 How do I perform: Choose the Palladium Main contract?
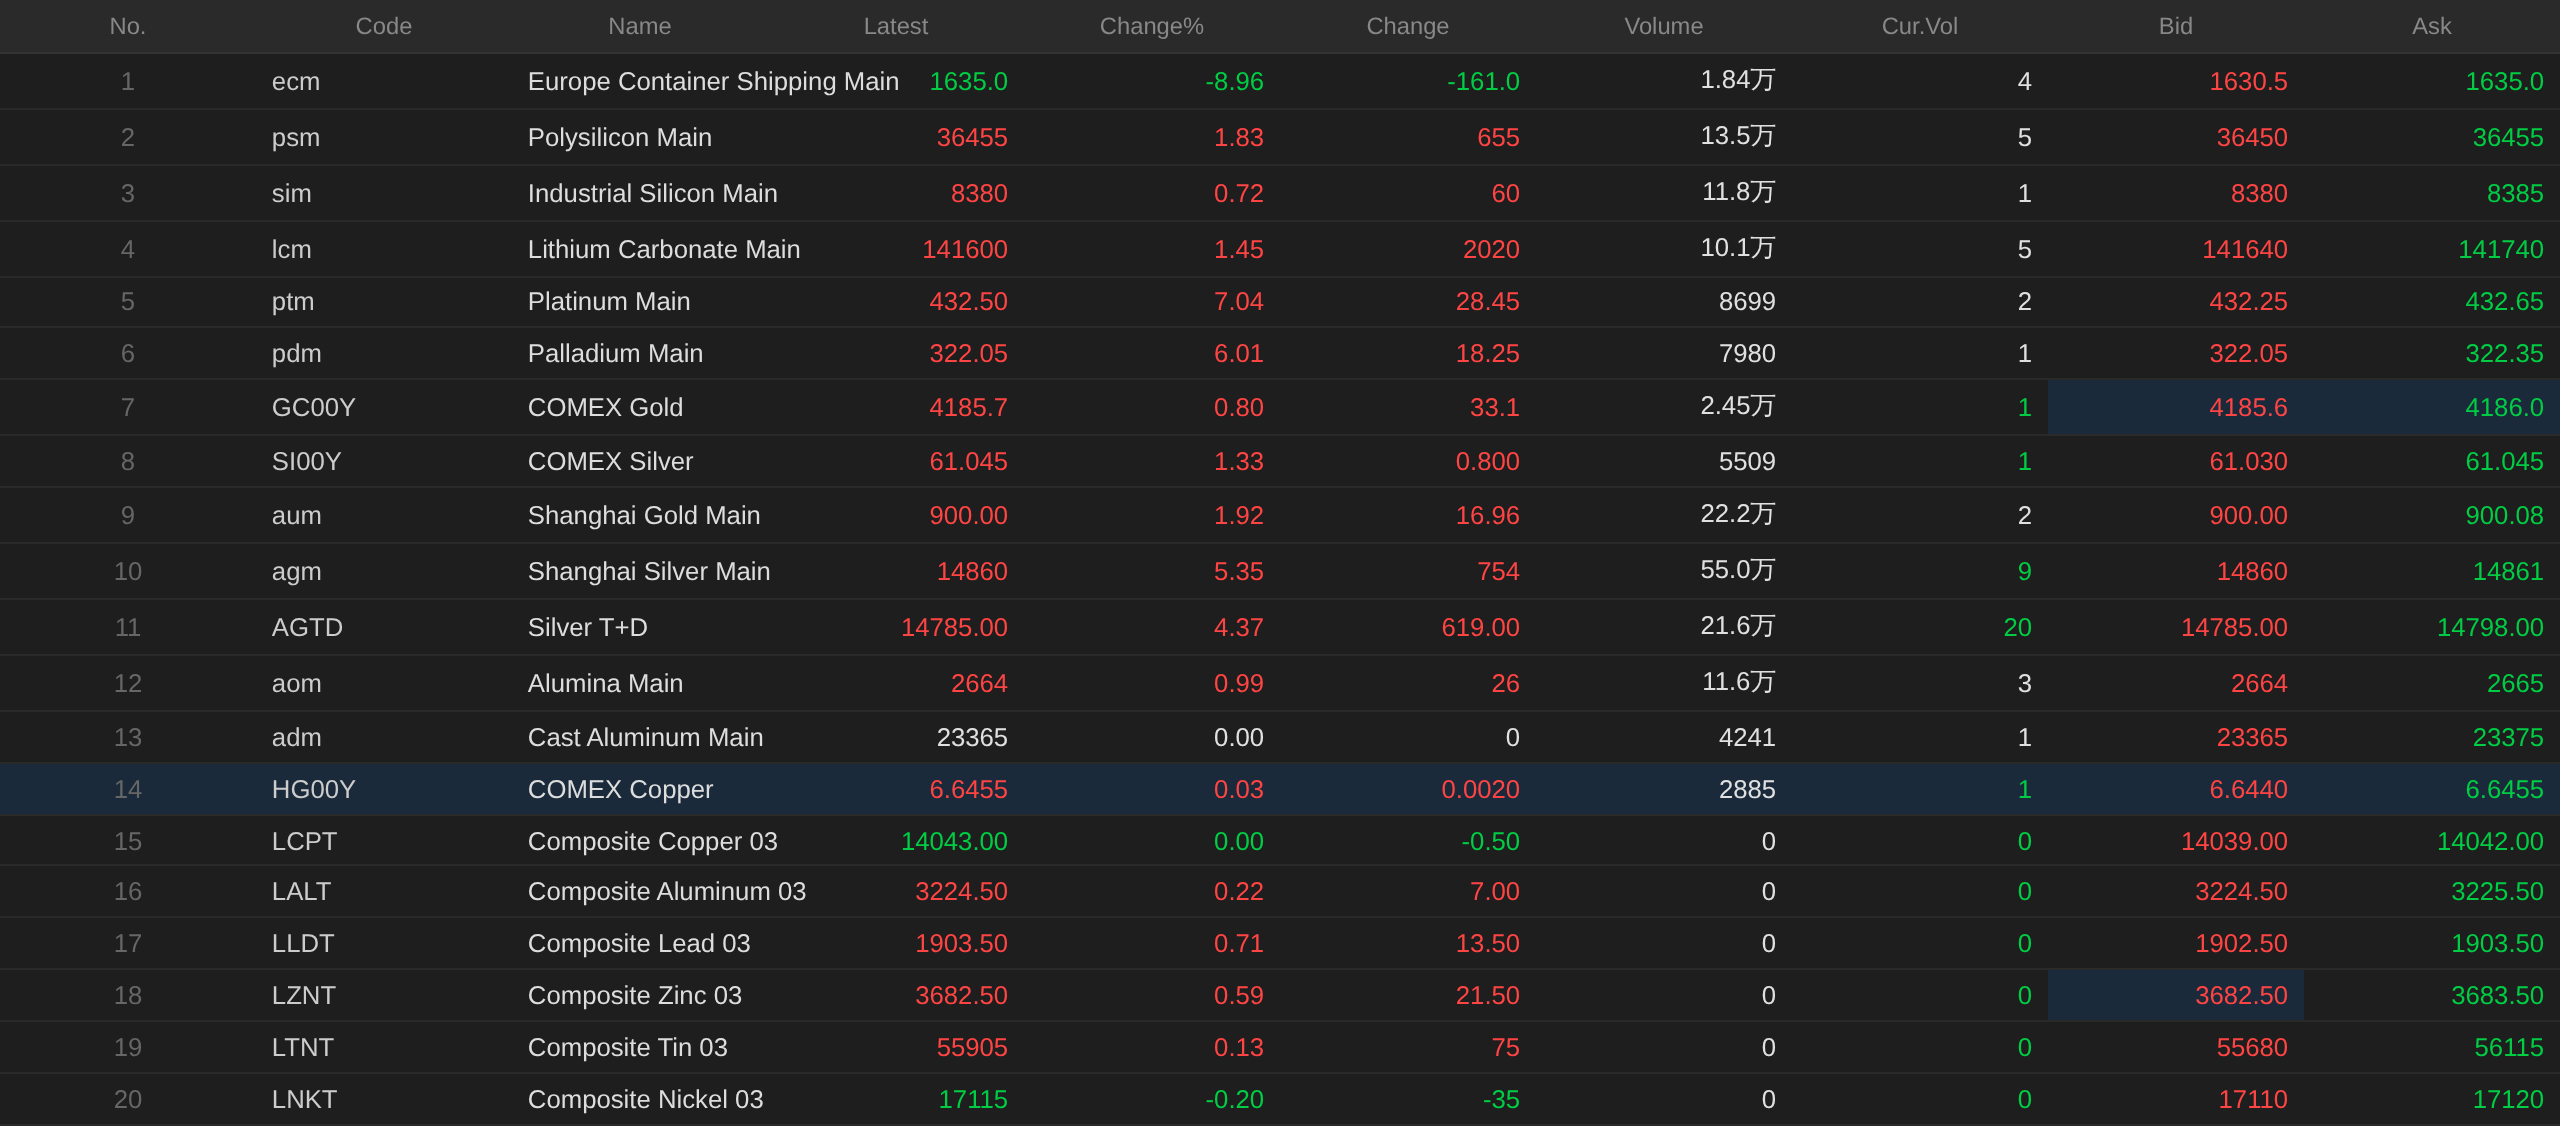click(615, 353)
